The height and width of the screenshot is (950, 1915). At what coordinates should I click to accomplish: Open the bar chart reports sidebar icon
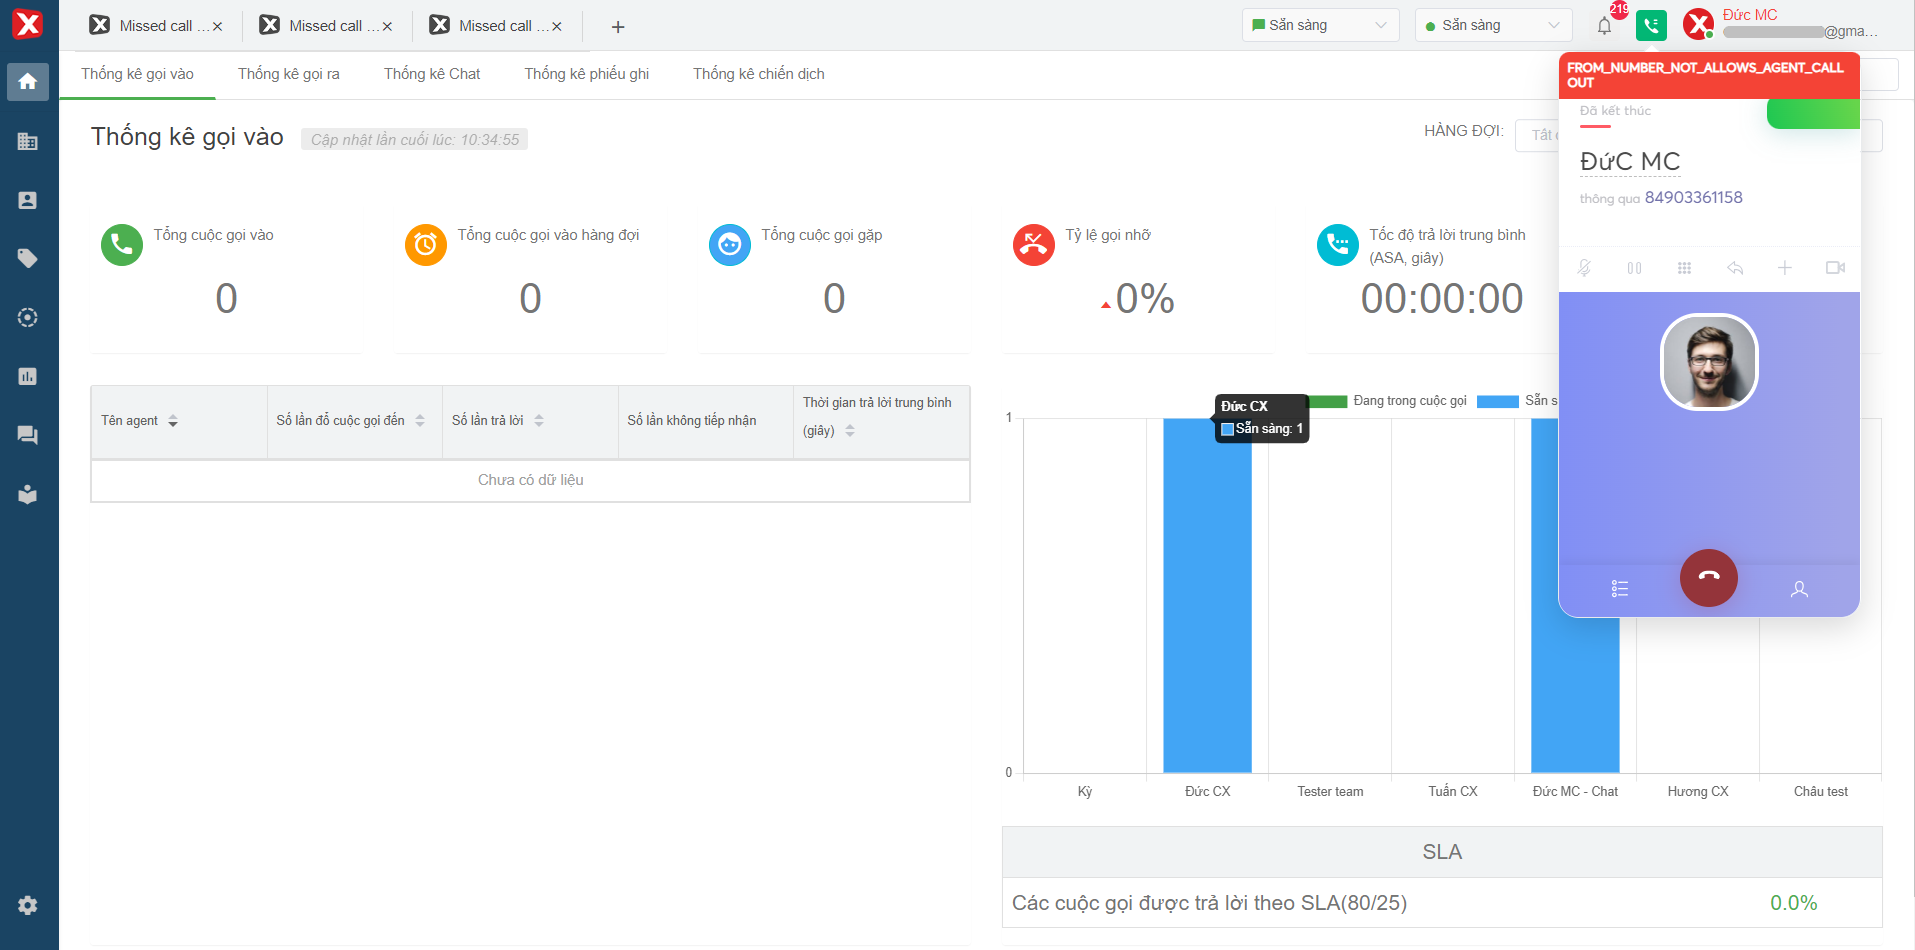coord(28,377)
